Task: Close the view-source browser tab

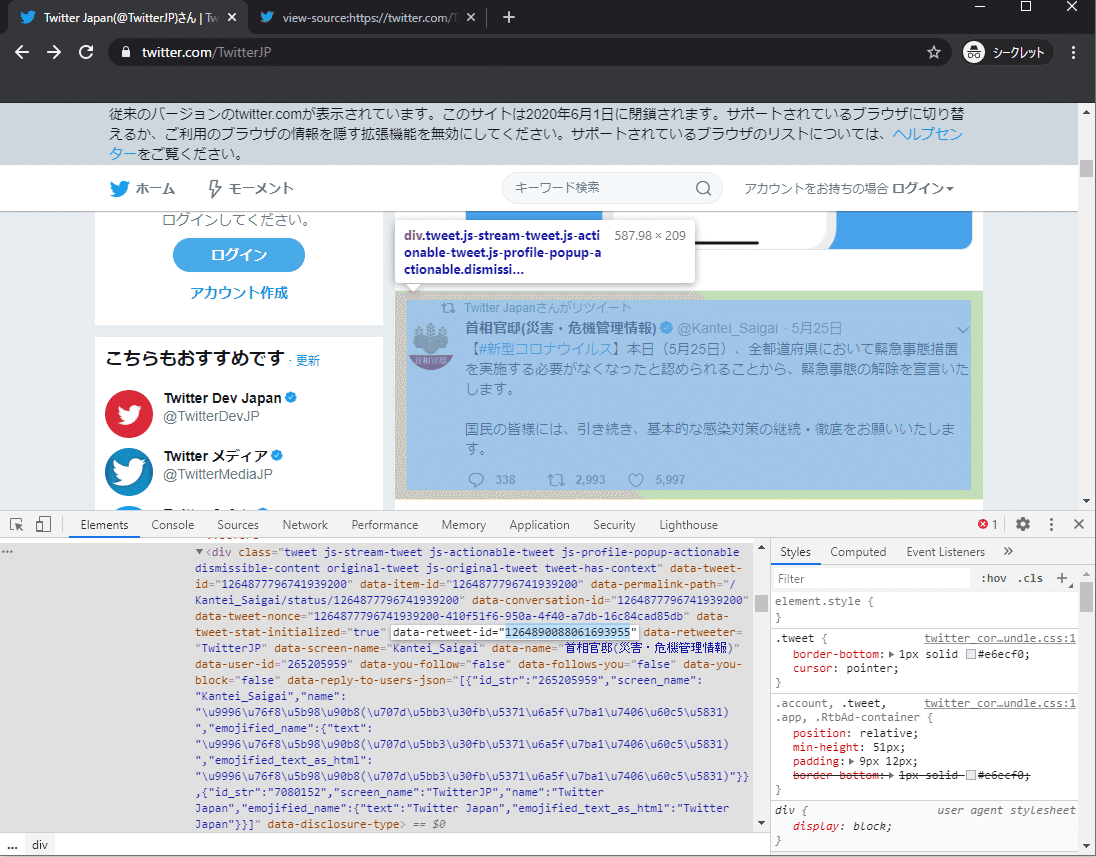Action: tap(471, 17)
